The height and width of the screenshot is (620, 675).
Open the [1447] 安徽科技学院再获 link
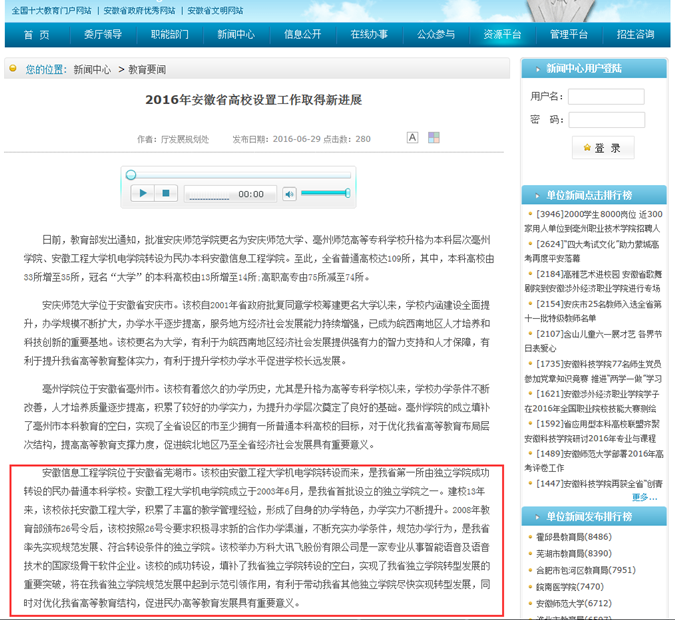pos(599,484)
